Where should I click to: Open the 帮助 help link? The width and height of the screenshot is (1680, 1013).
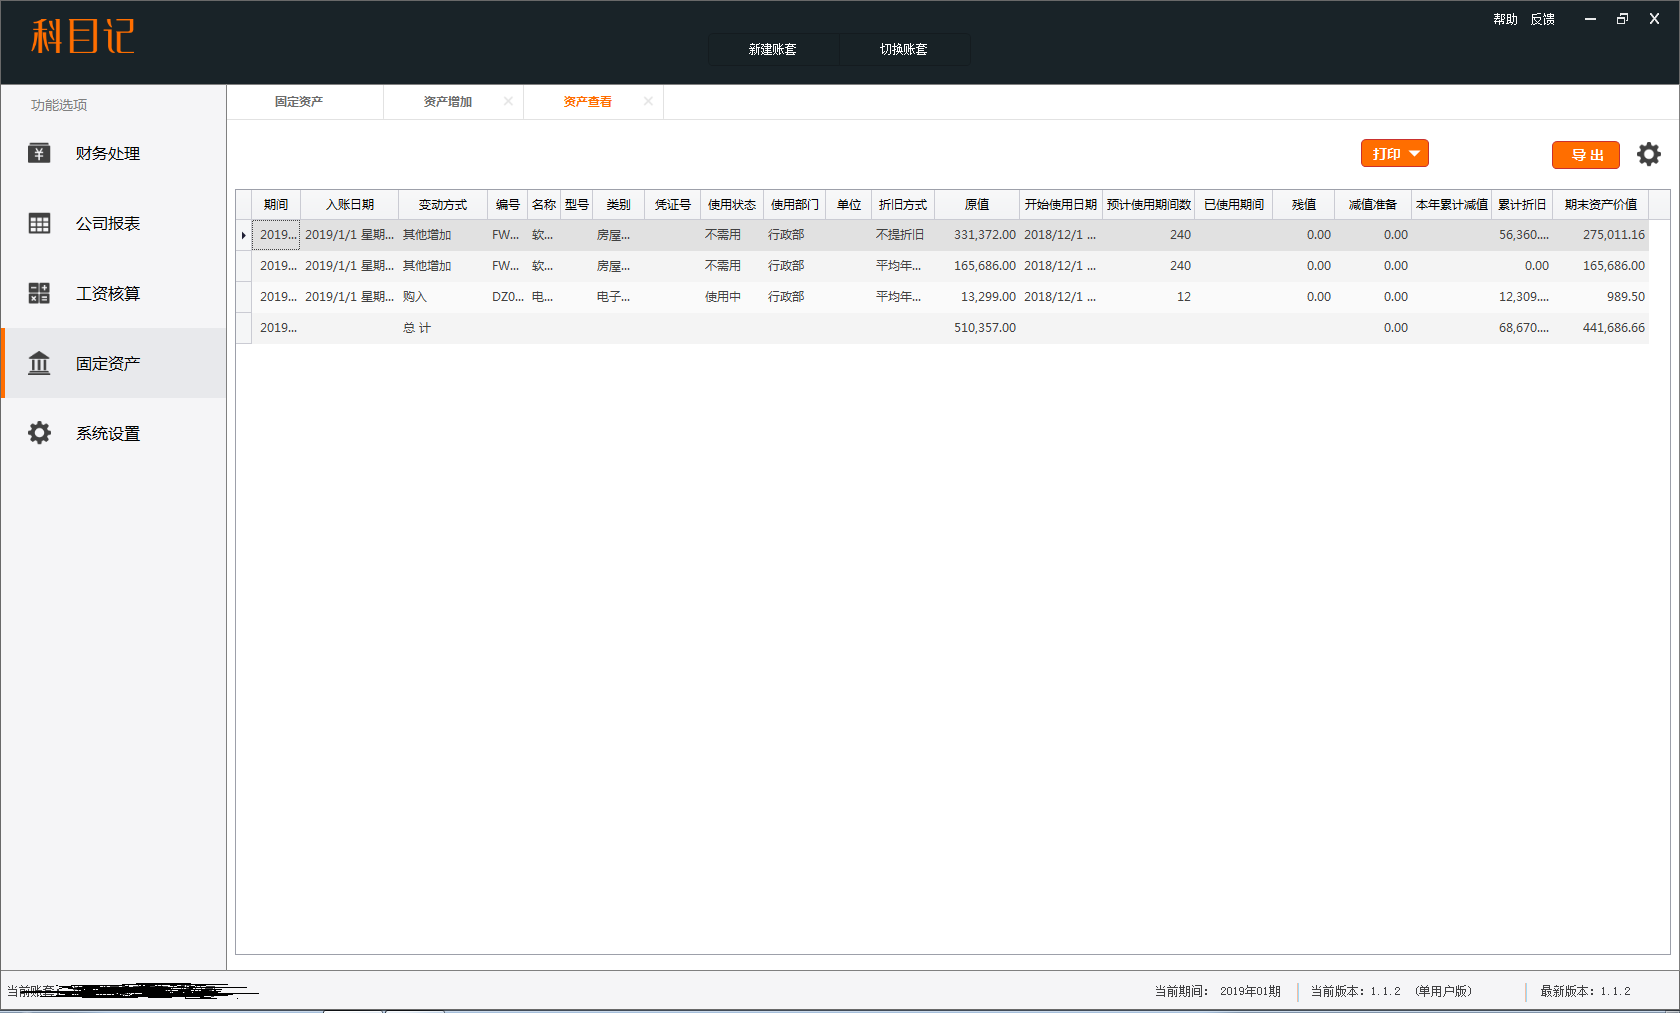click(1505, 19)
